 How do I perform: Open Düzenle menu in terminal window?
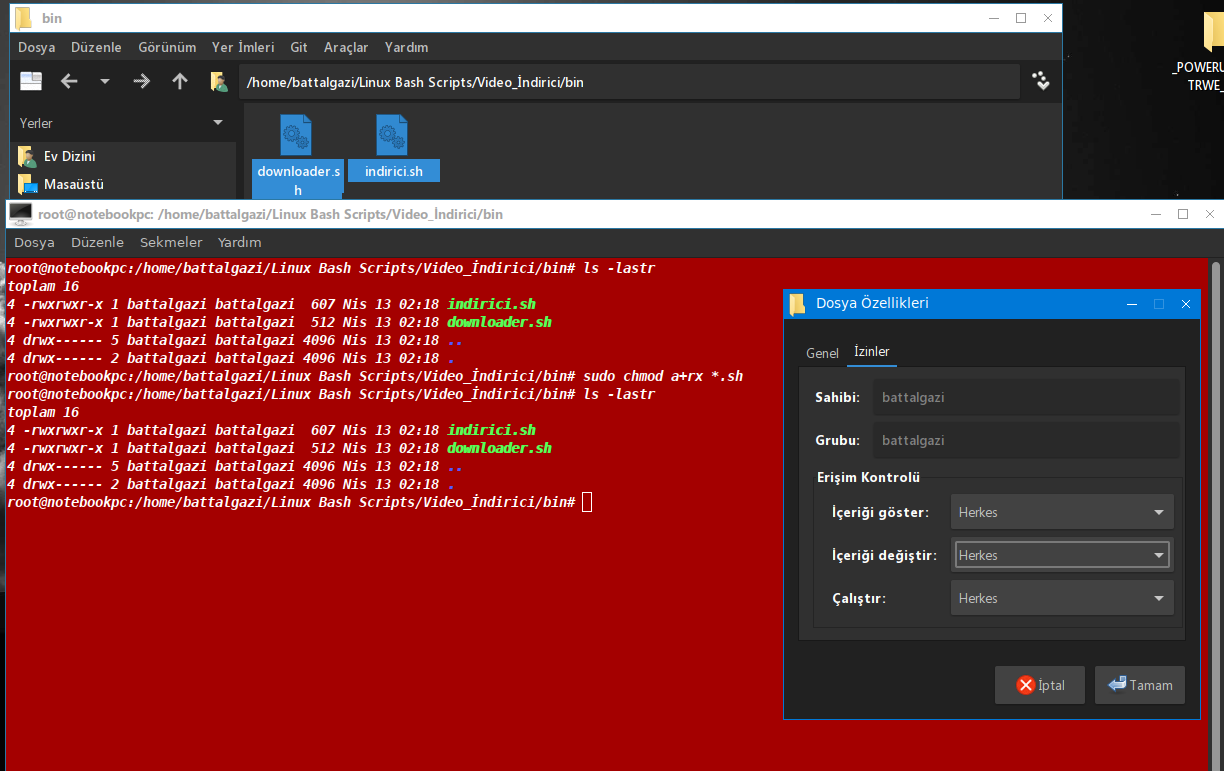pyautogui.click(x=97, y=242)
